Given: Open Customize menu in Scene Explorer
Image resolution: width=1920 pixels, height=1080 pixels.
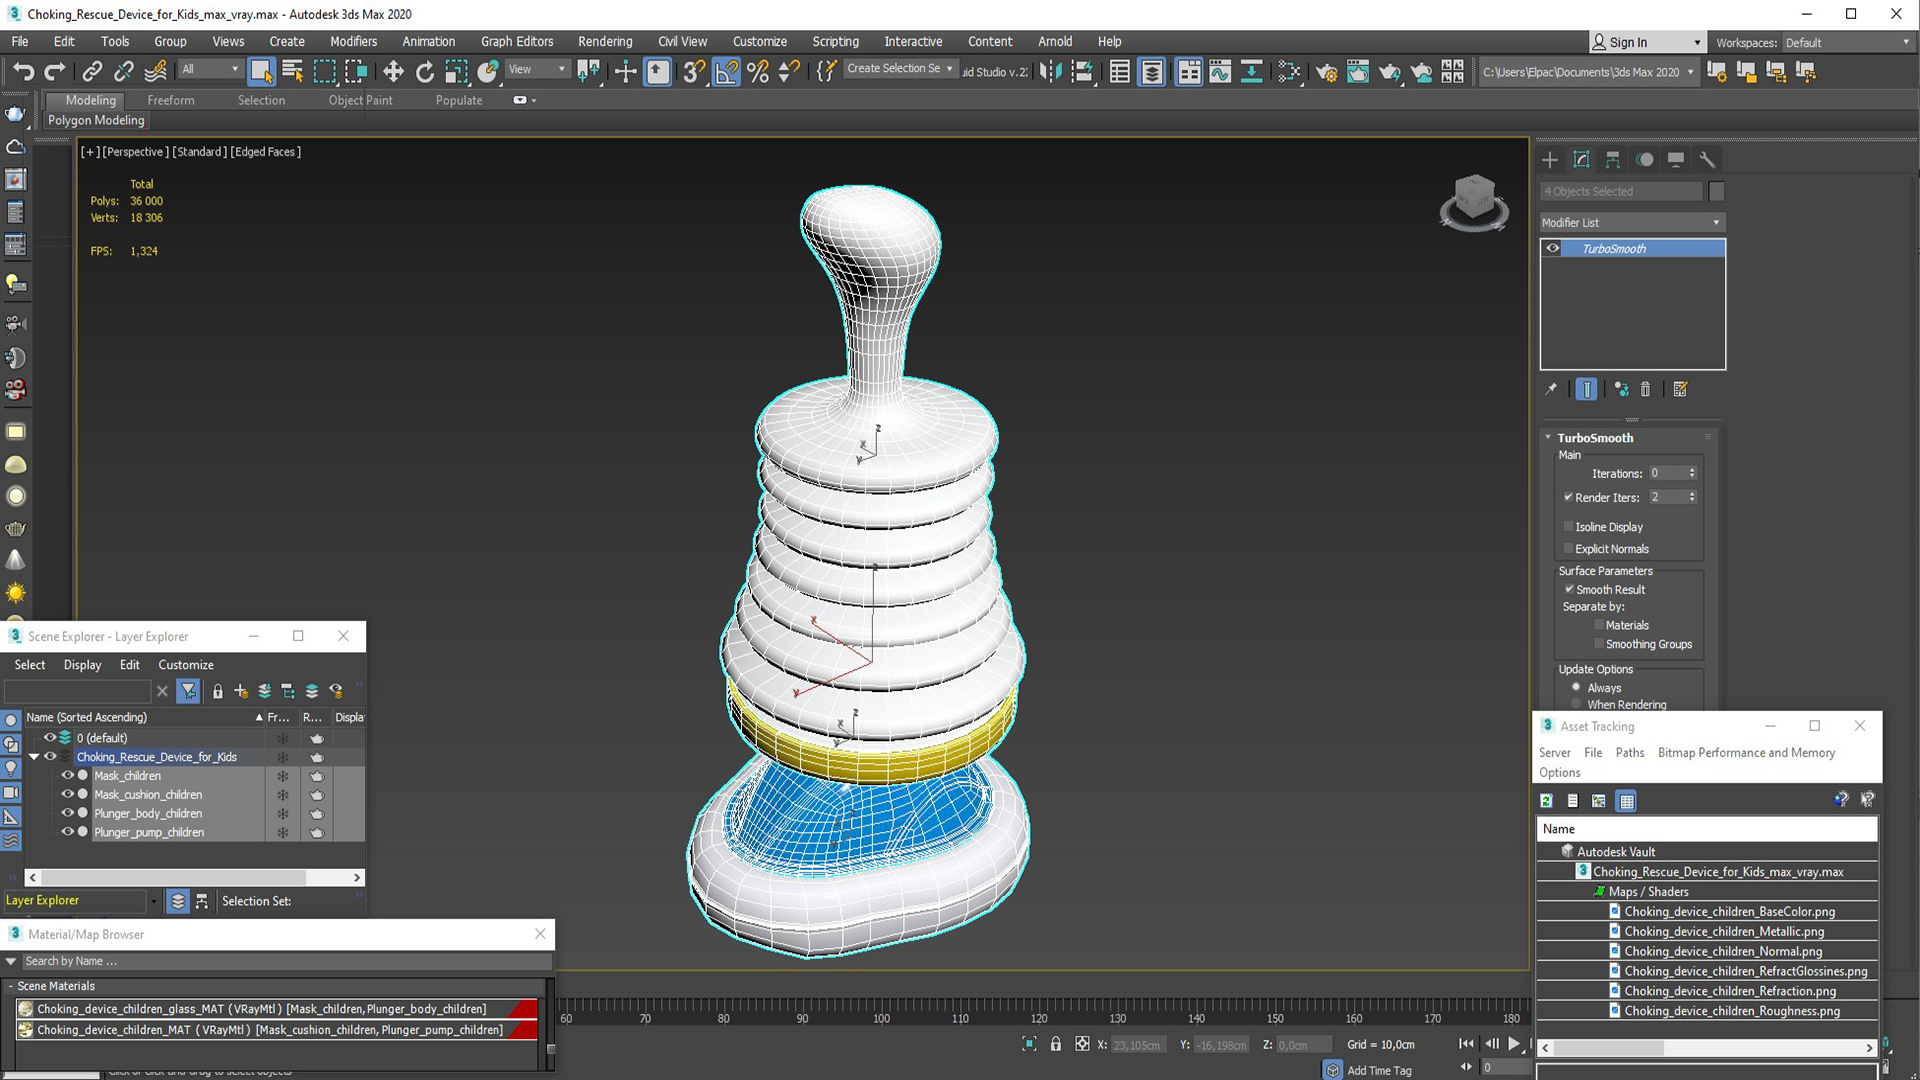Looking at the screenshot, I should pos(186,665).
